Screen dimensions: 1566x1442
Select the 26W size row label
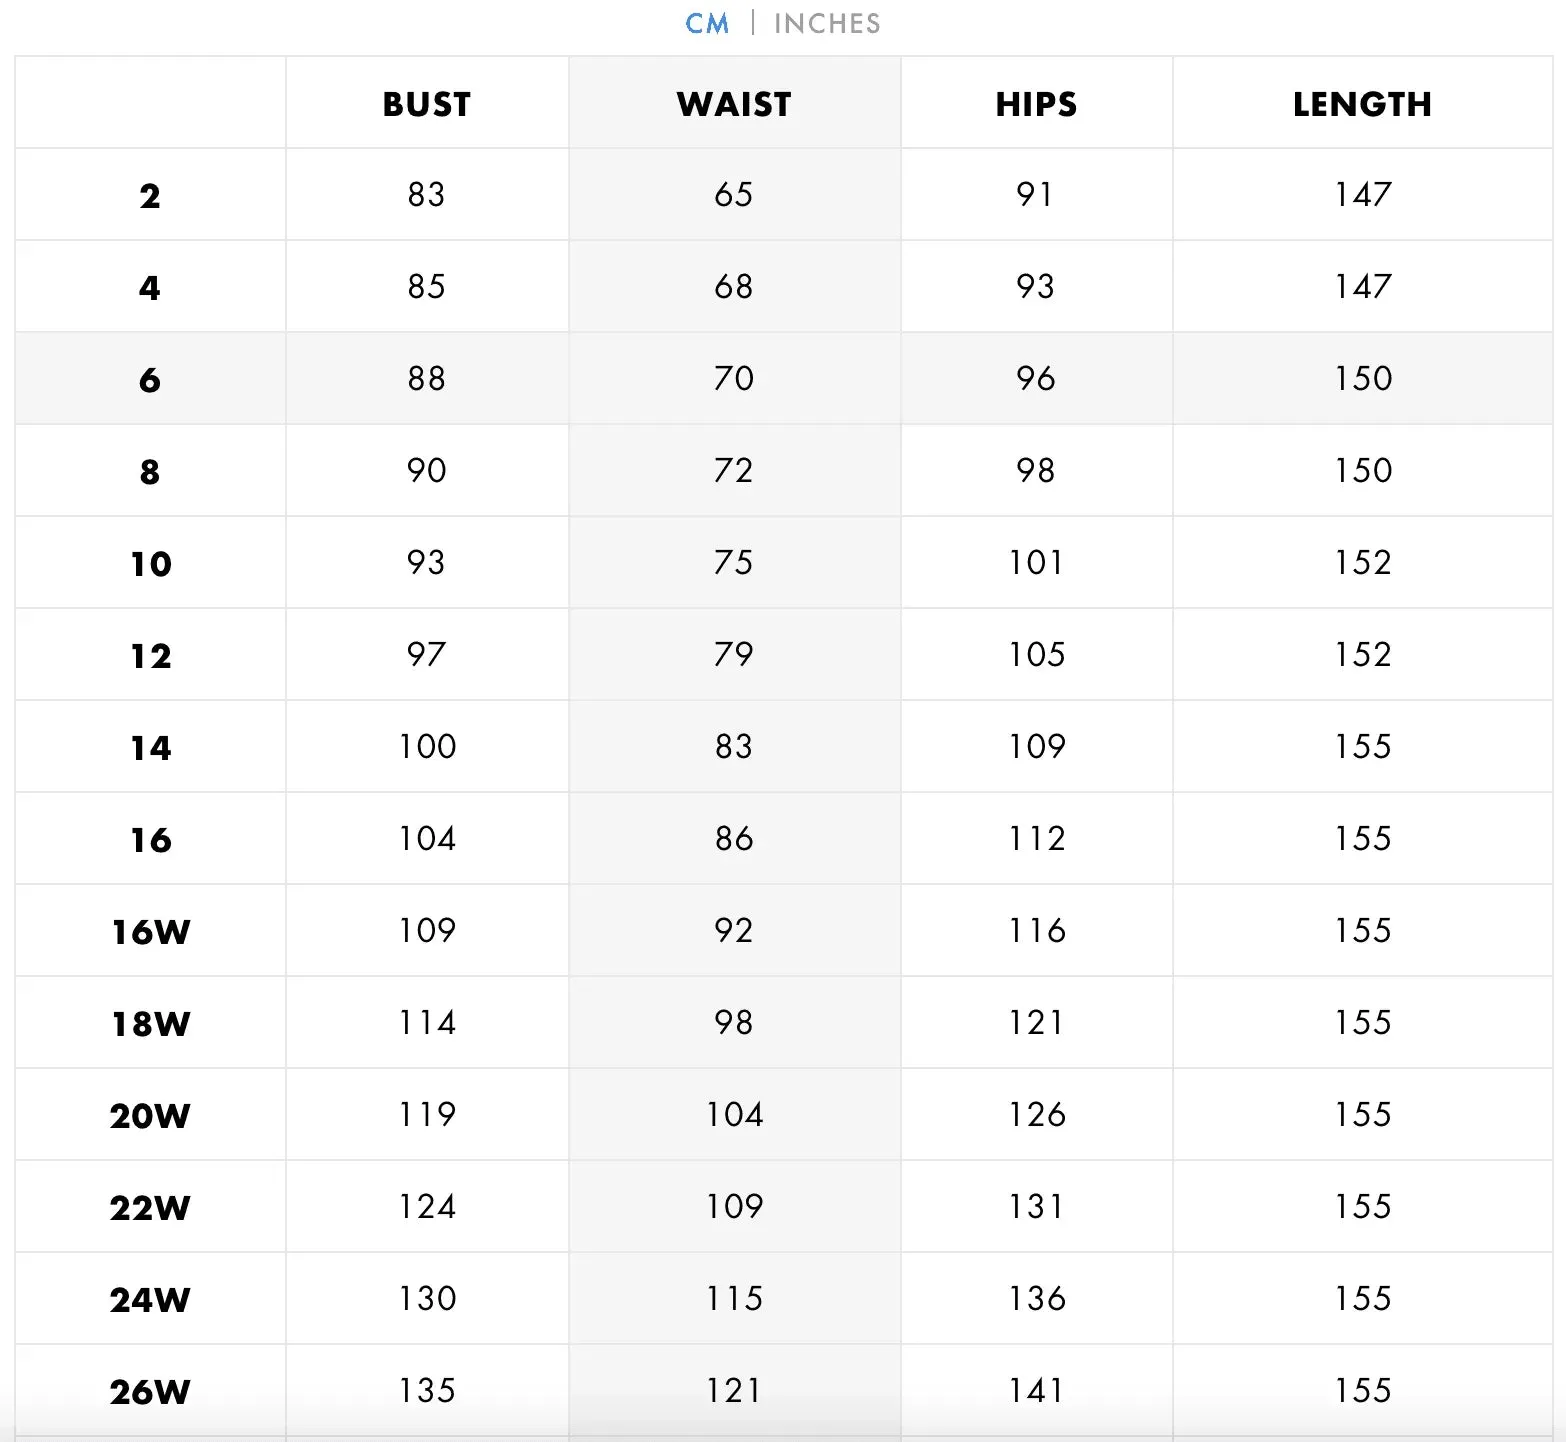(x=150, y=1392)
